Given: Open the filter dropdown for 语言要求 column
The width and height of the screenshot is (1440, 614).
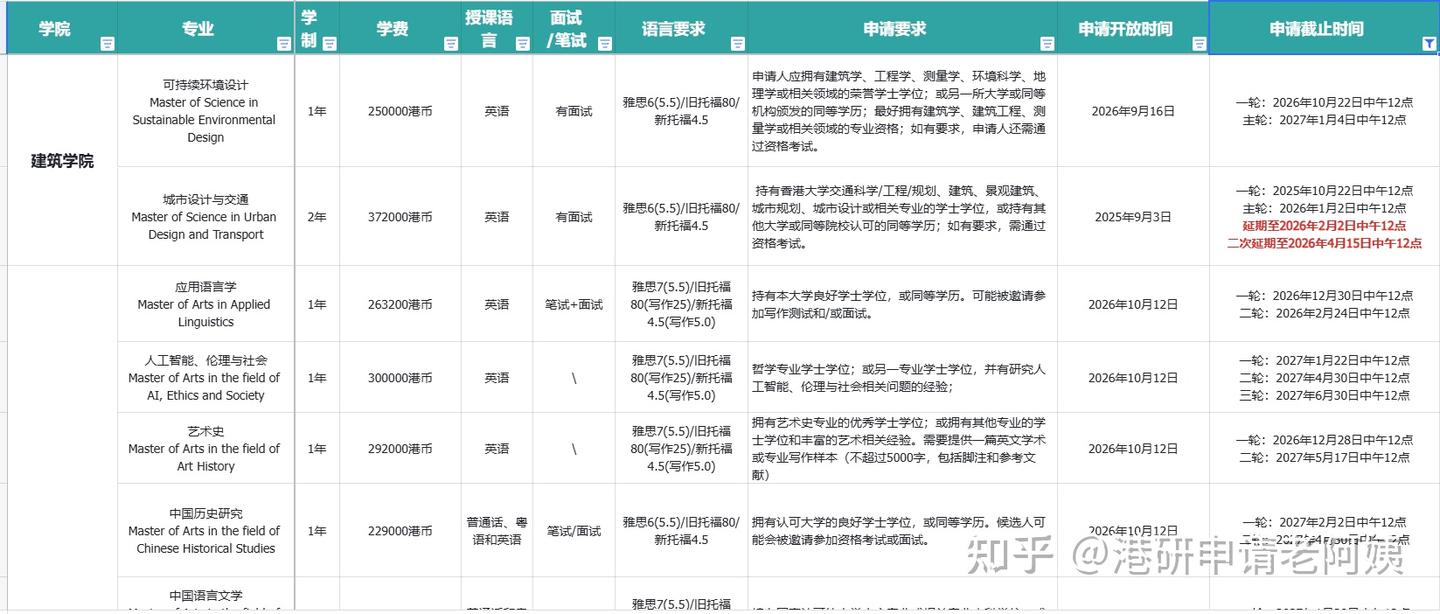Looking at the screenshot, I should pyautogui.click(x=738, y=44).
